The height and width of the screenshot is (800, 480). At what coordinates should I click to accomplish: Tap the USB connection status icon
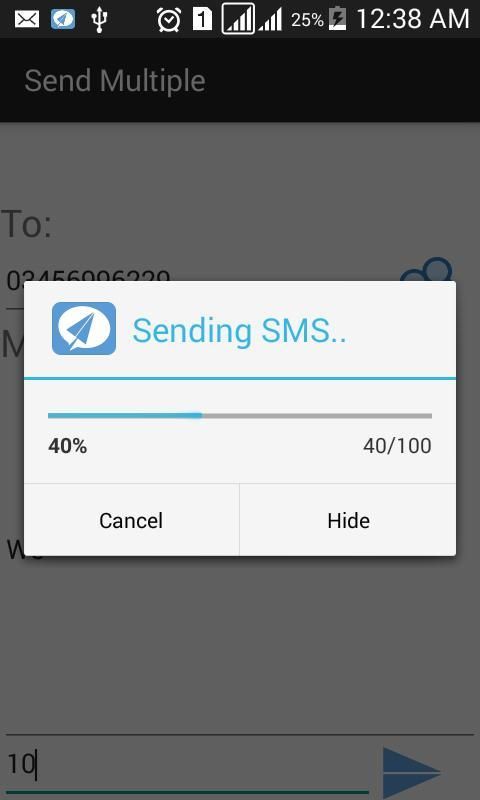click(x=99, y=19)
